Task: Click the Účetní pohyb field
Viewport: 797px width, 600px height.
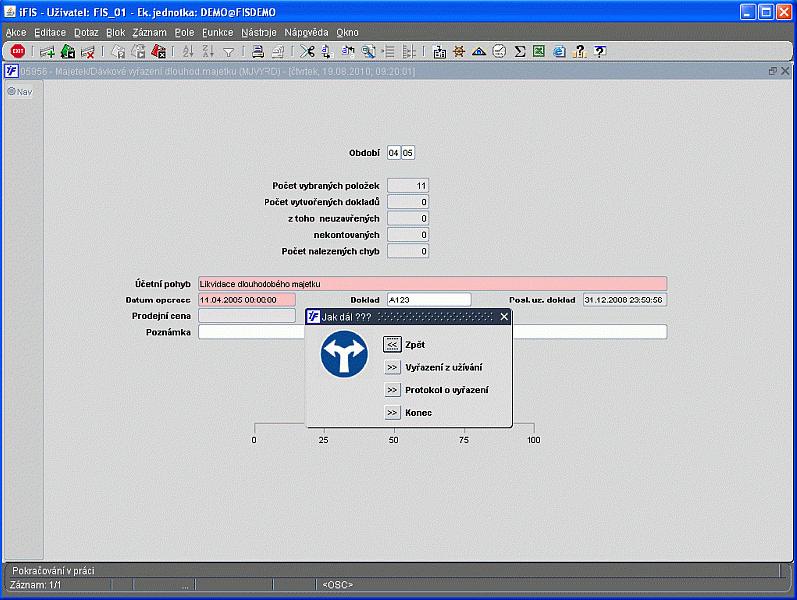Action: (432, 284)
